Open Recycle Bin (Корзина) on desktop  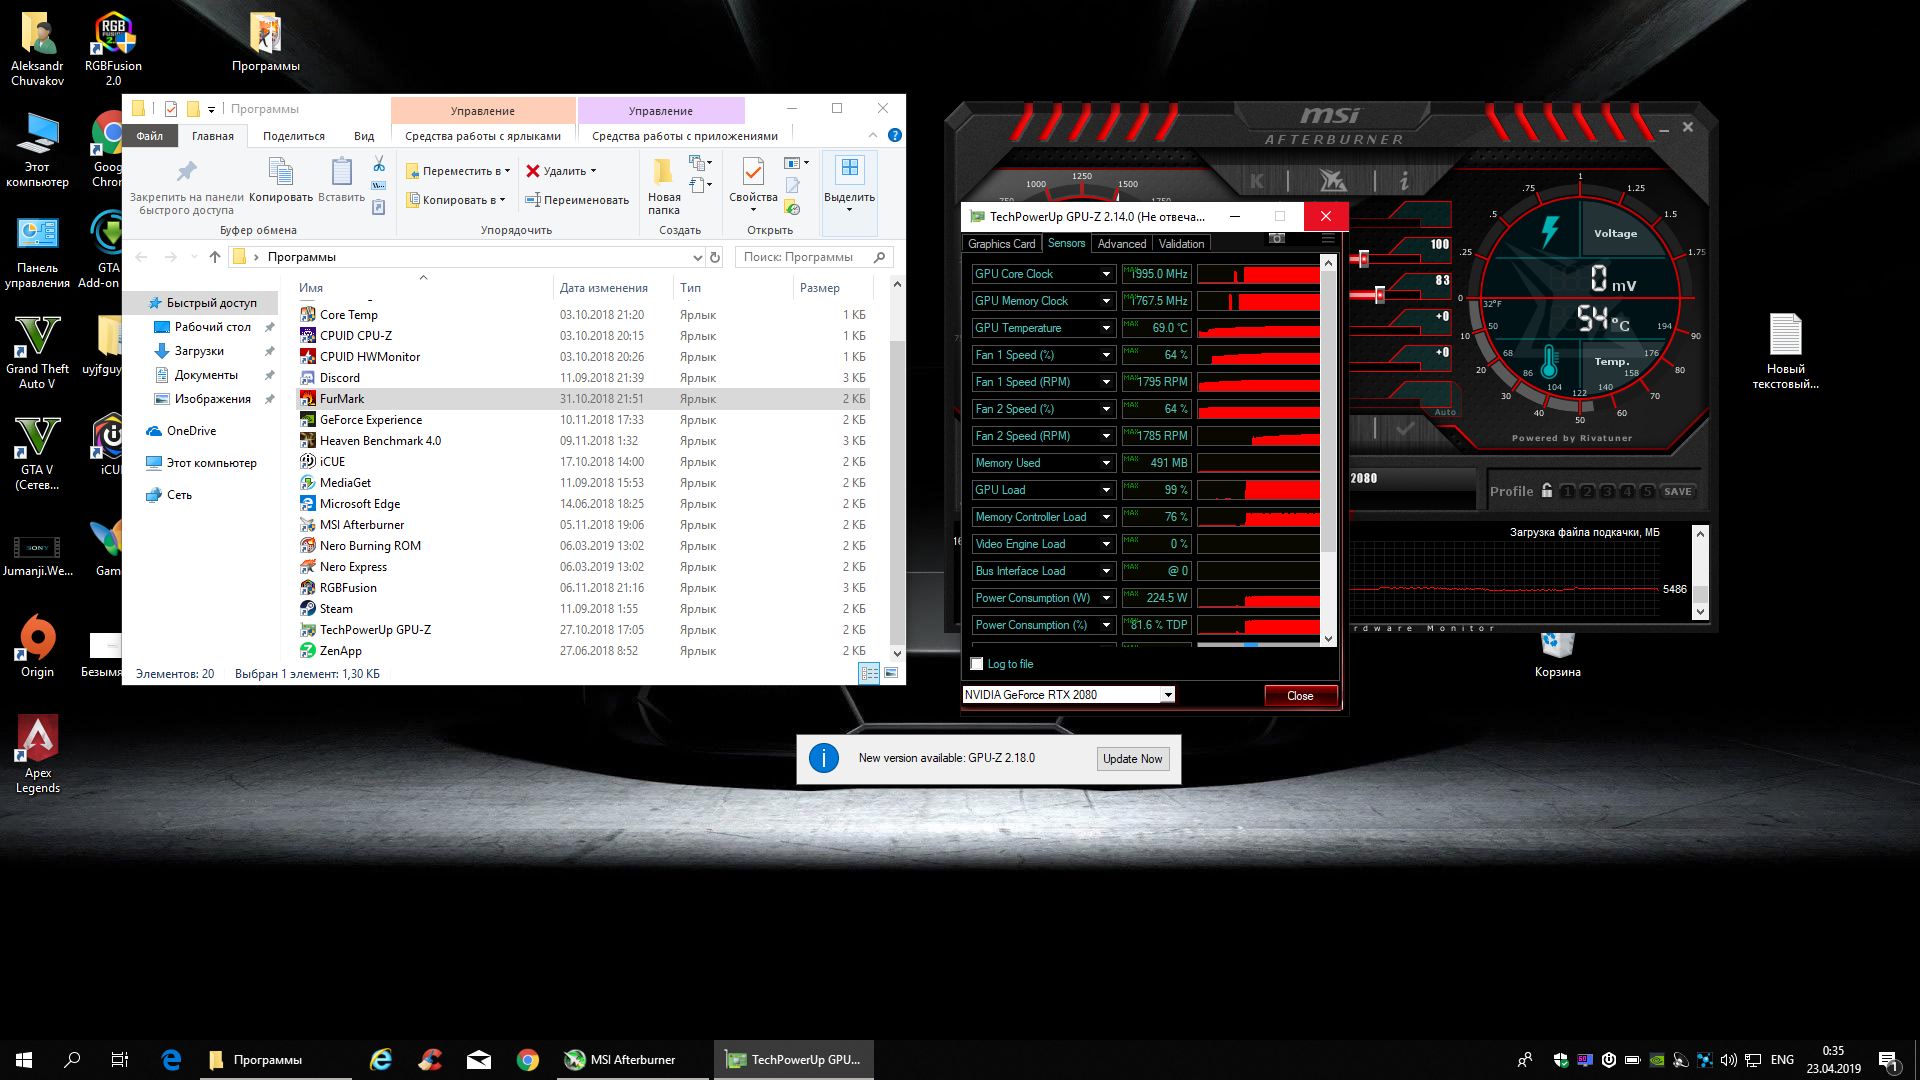1557,655
